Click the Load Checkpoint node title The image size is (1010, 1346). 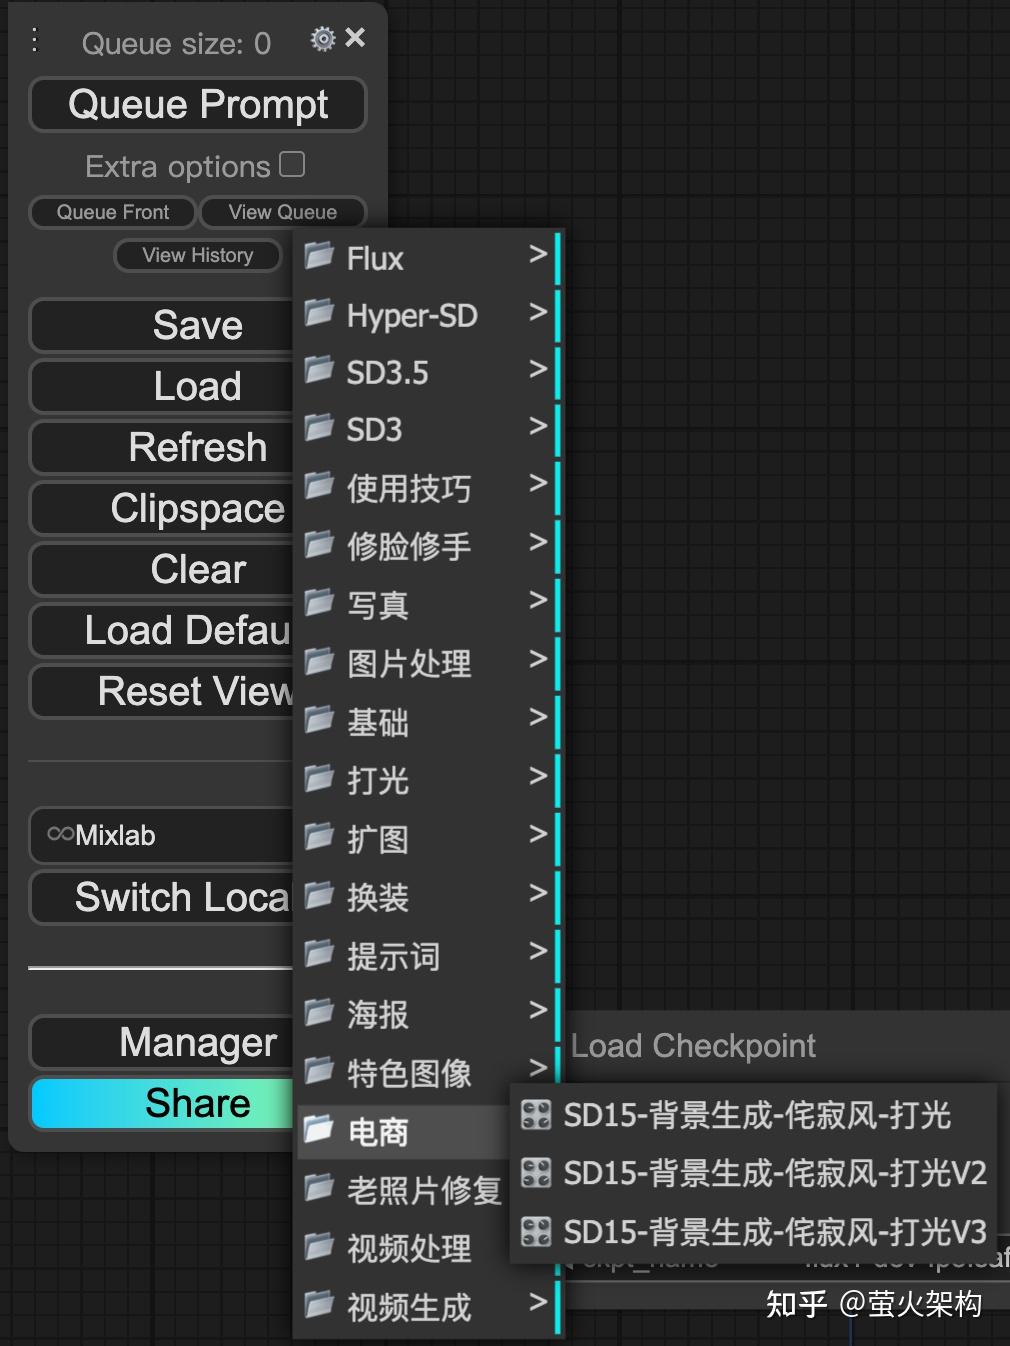tap(692, 1045)
